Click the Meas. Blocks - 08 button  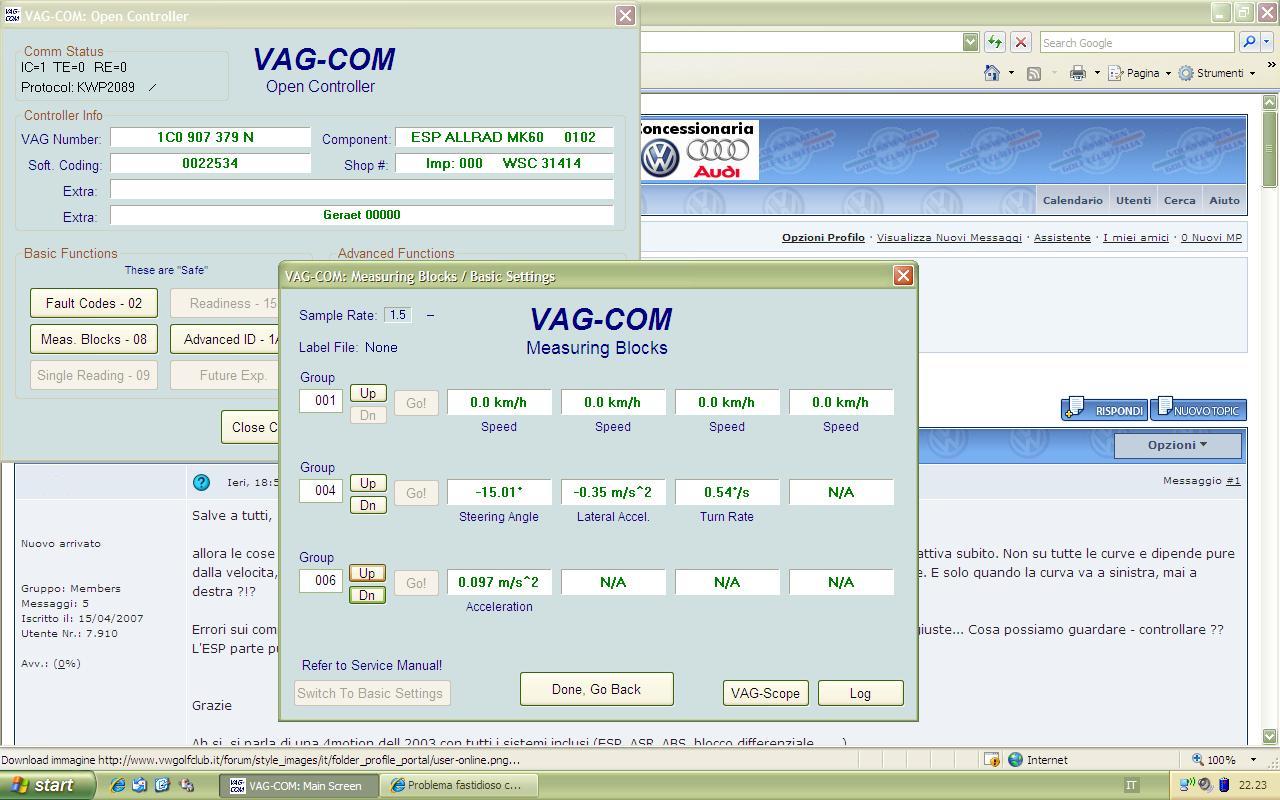(x=94, y=339)
